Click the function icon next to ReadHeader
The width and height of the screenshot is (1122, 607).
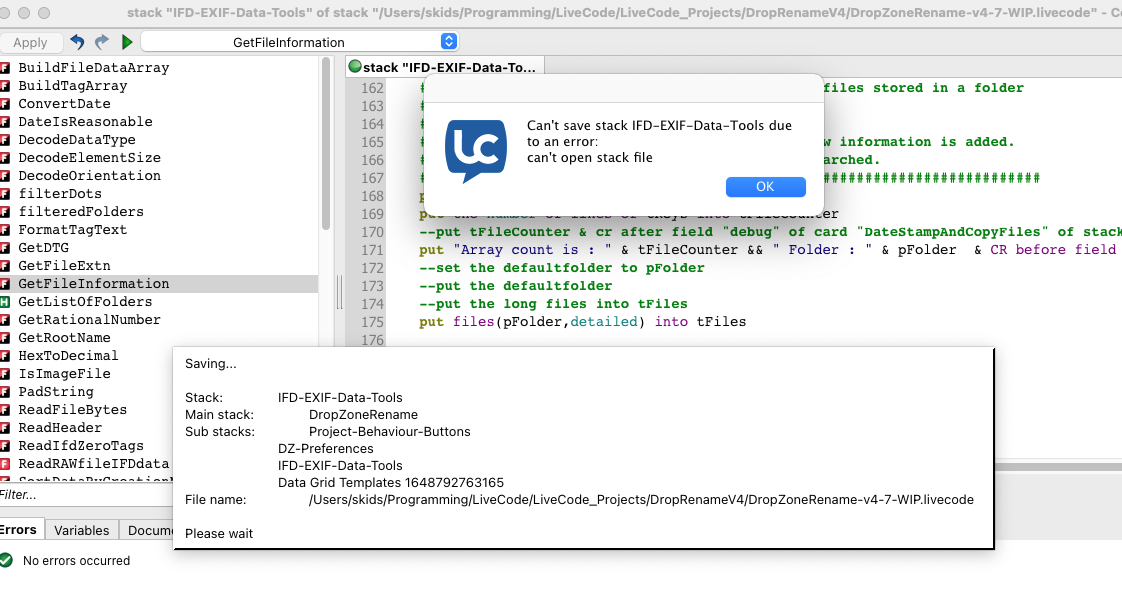[x=5, y=428]
